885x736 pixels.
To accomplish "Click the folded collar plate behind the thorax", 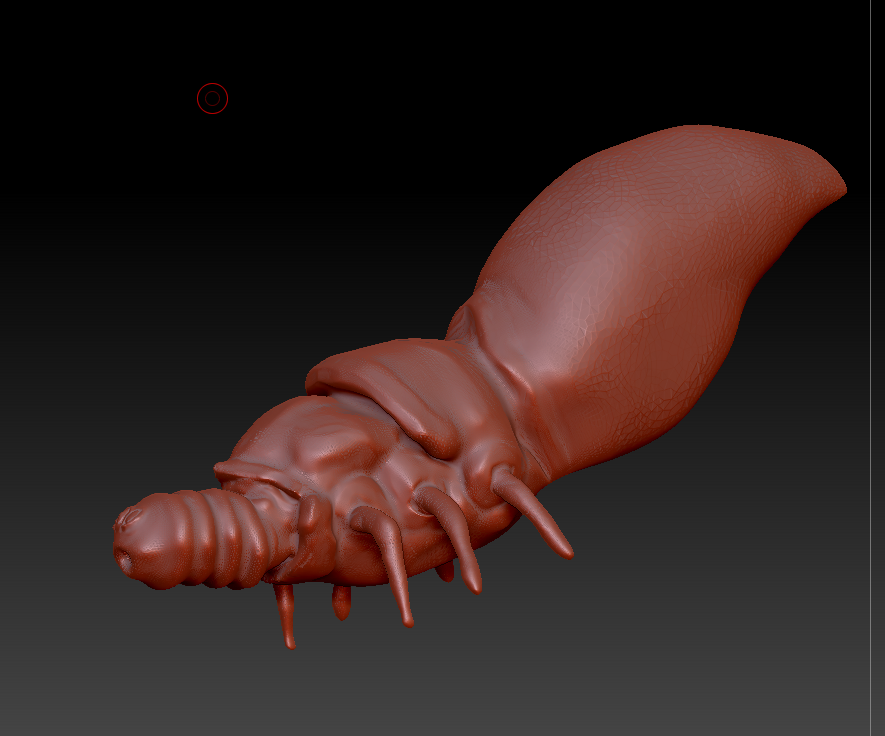I will [x=384, y=389].
